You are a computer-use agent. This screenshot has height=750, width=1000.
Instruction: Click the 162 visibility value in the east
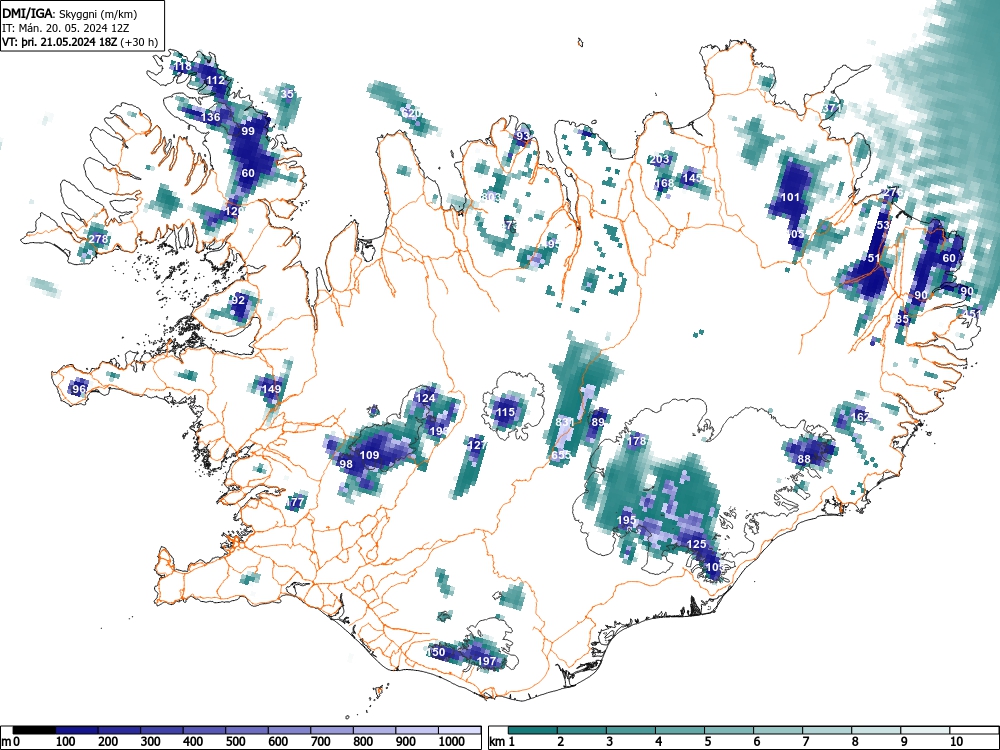(860, 417)
